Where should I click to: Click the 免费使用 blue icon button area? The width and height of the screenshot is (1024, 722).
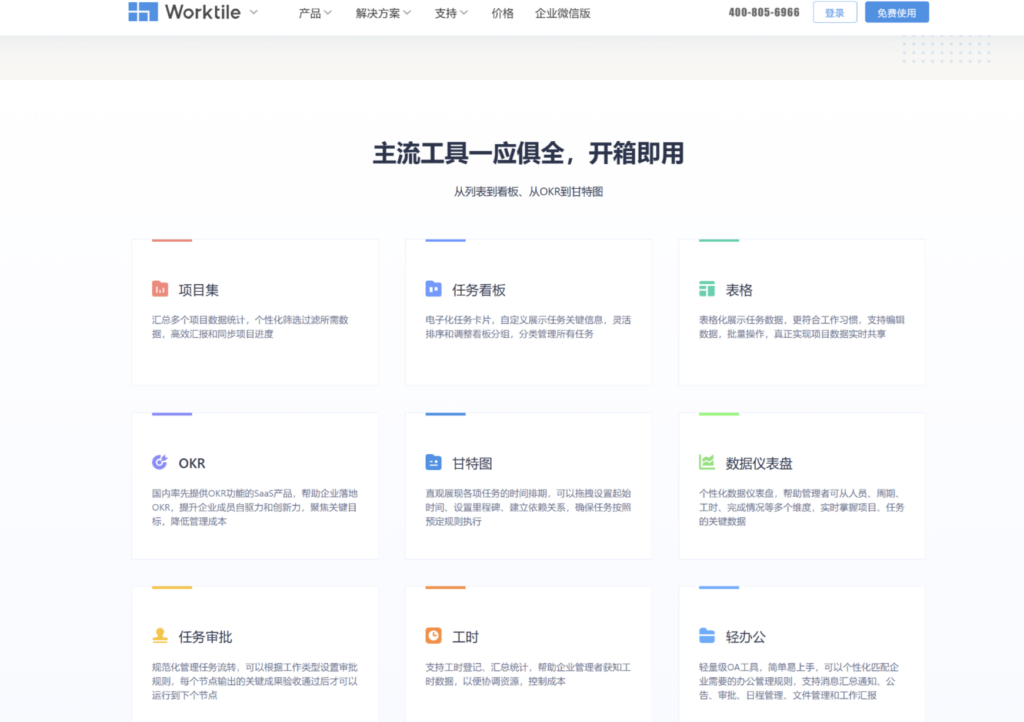pos(897,12)
